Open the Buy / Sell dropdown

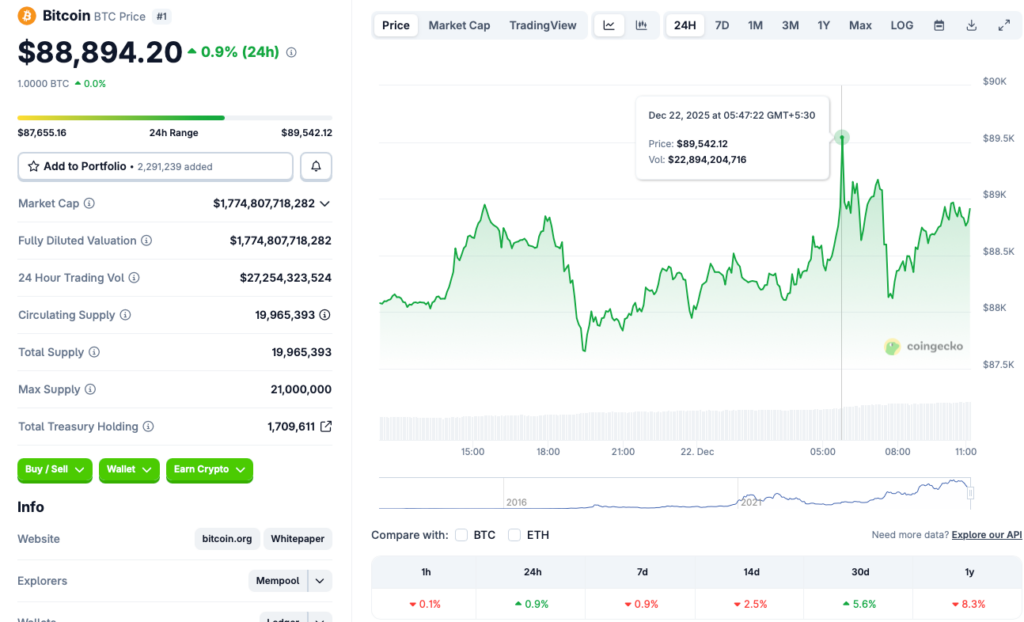click(x=54, y=470)
